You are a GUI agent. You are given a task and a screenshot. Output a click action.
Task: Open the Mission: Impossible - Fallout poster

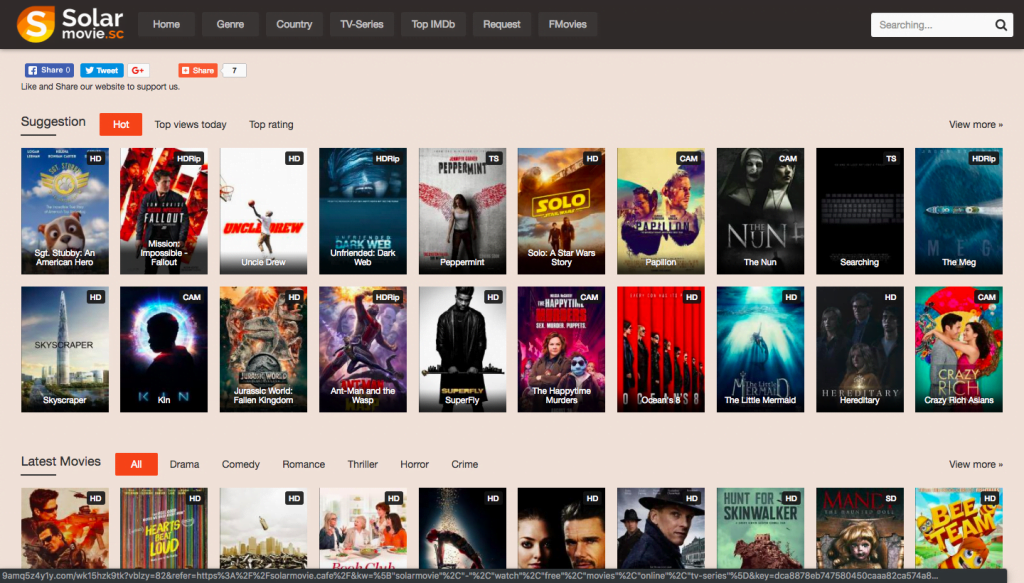tap(164, 211)
